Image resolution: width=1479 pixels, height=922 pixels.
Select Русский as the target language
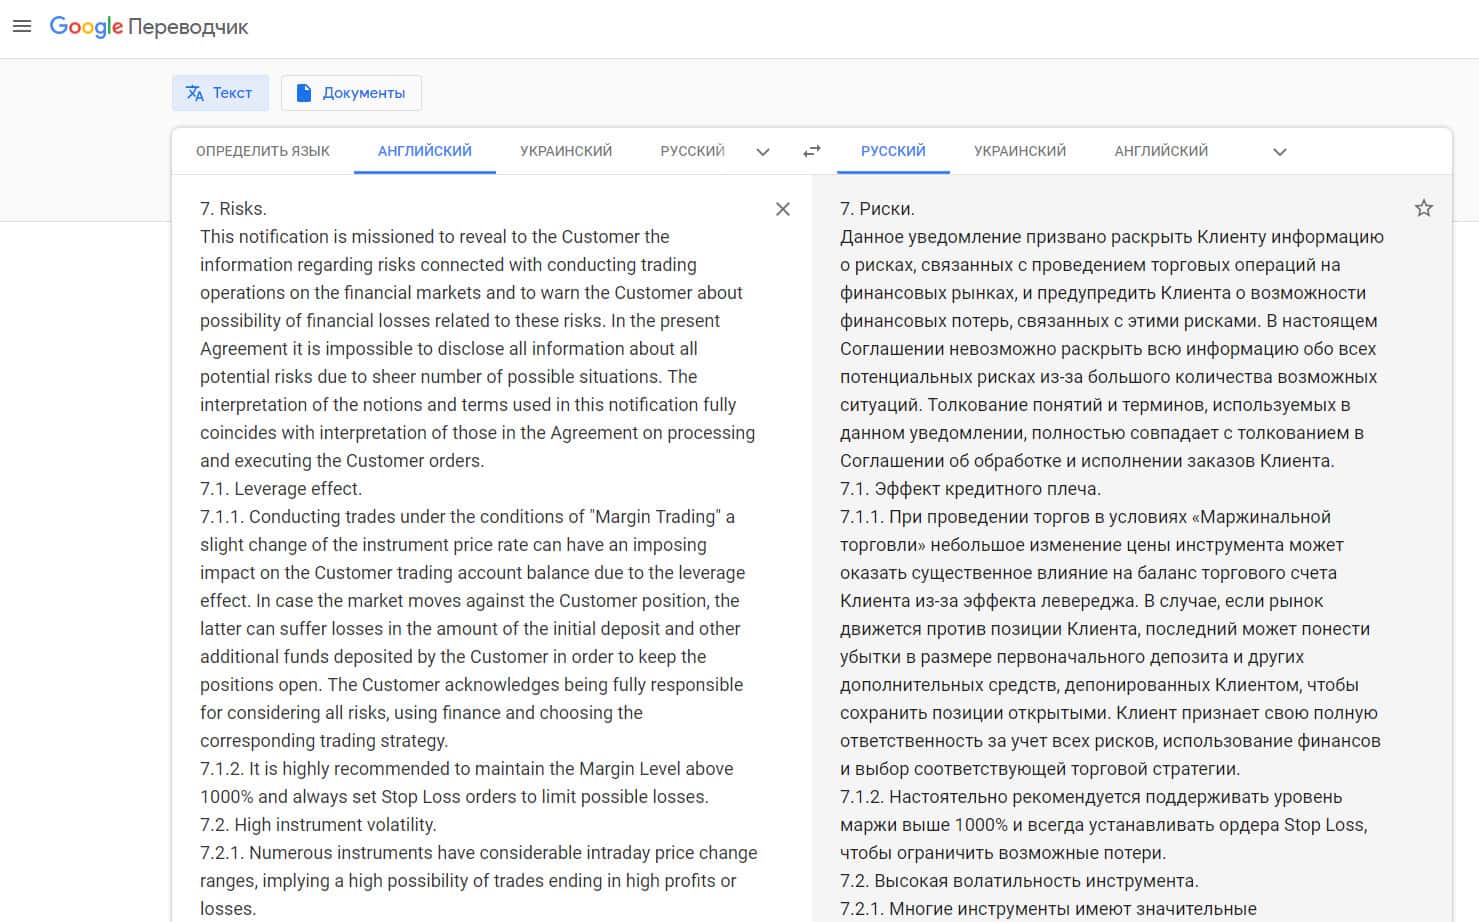click(893, 151)
